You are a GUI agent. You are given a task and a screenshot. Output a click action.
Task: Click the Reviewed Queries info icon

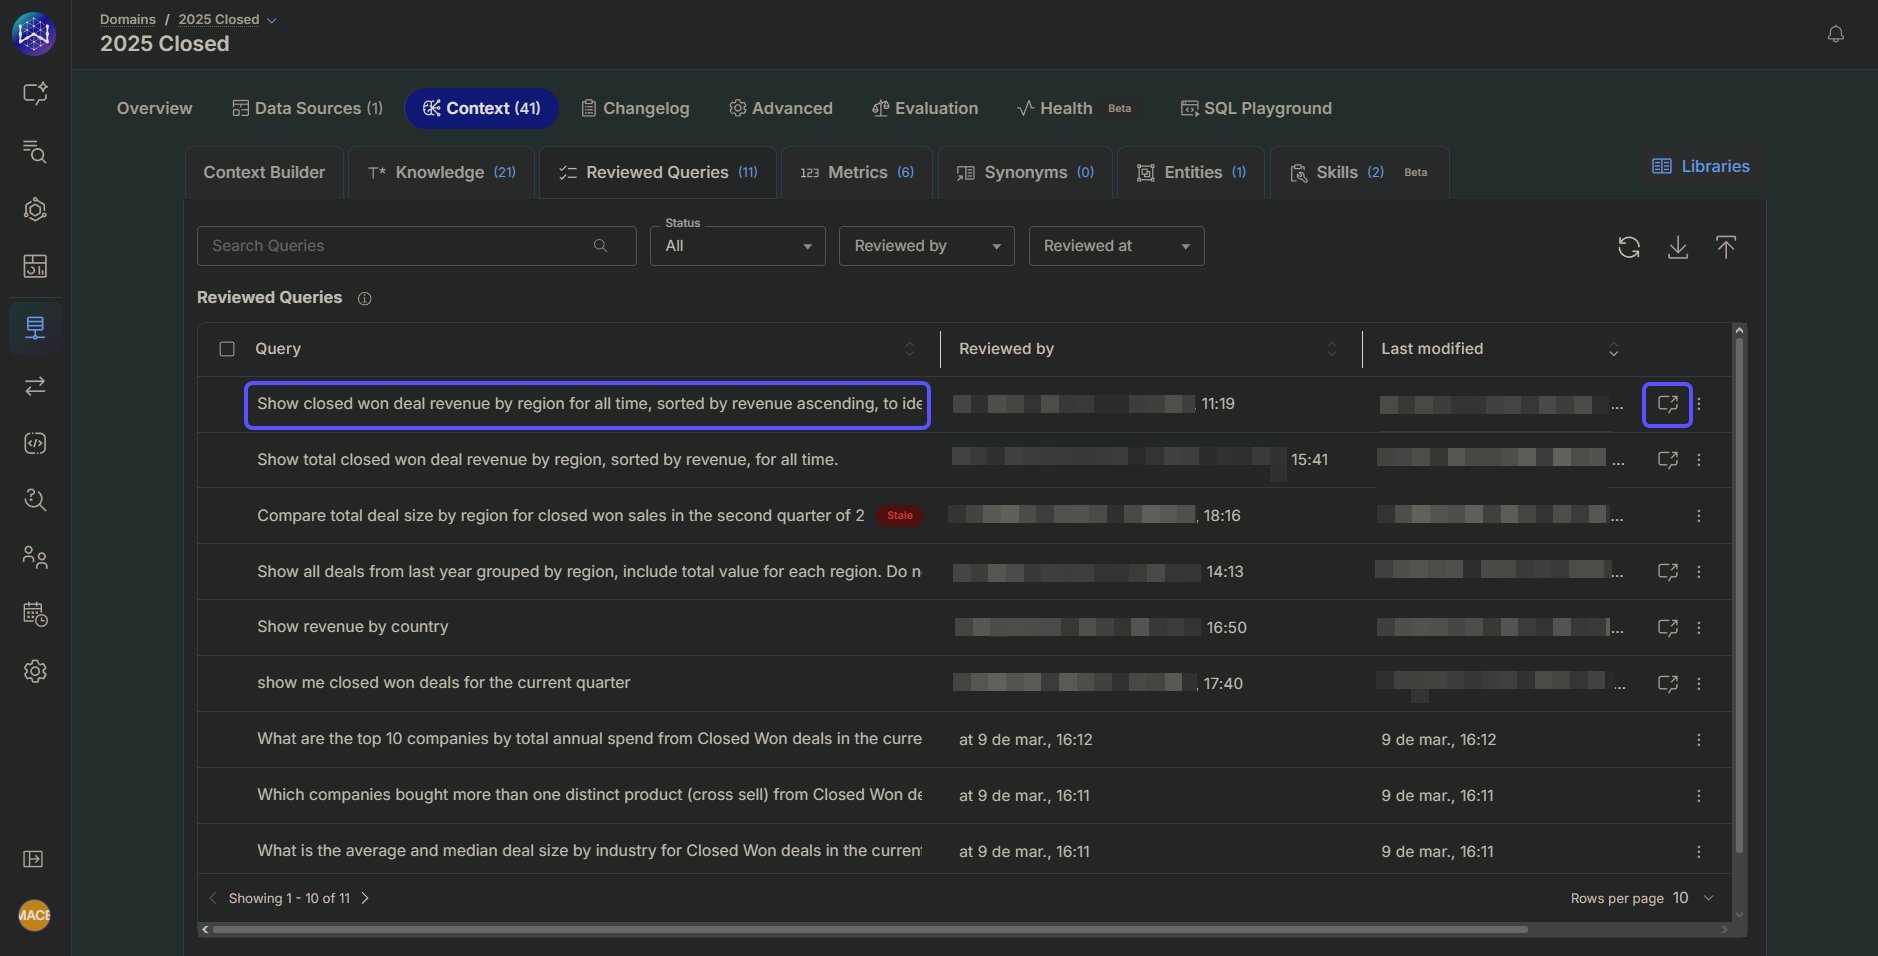(365, 298)
